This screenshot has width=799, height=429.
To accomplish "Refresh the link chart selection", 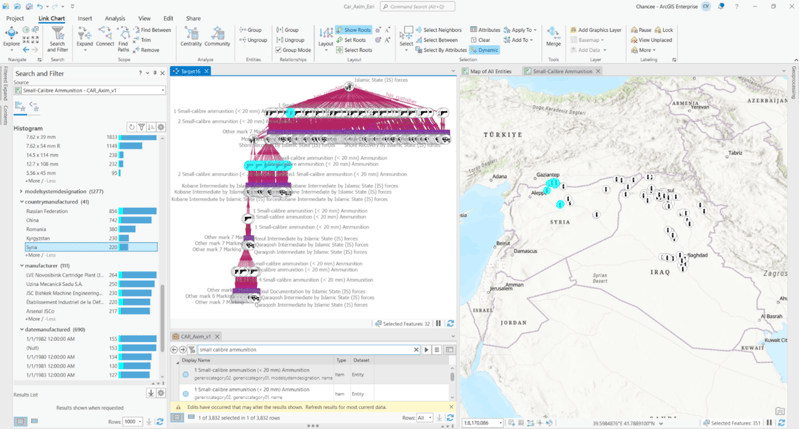I will coord(450,324).
